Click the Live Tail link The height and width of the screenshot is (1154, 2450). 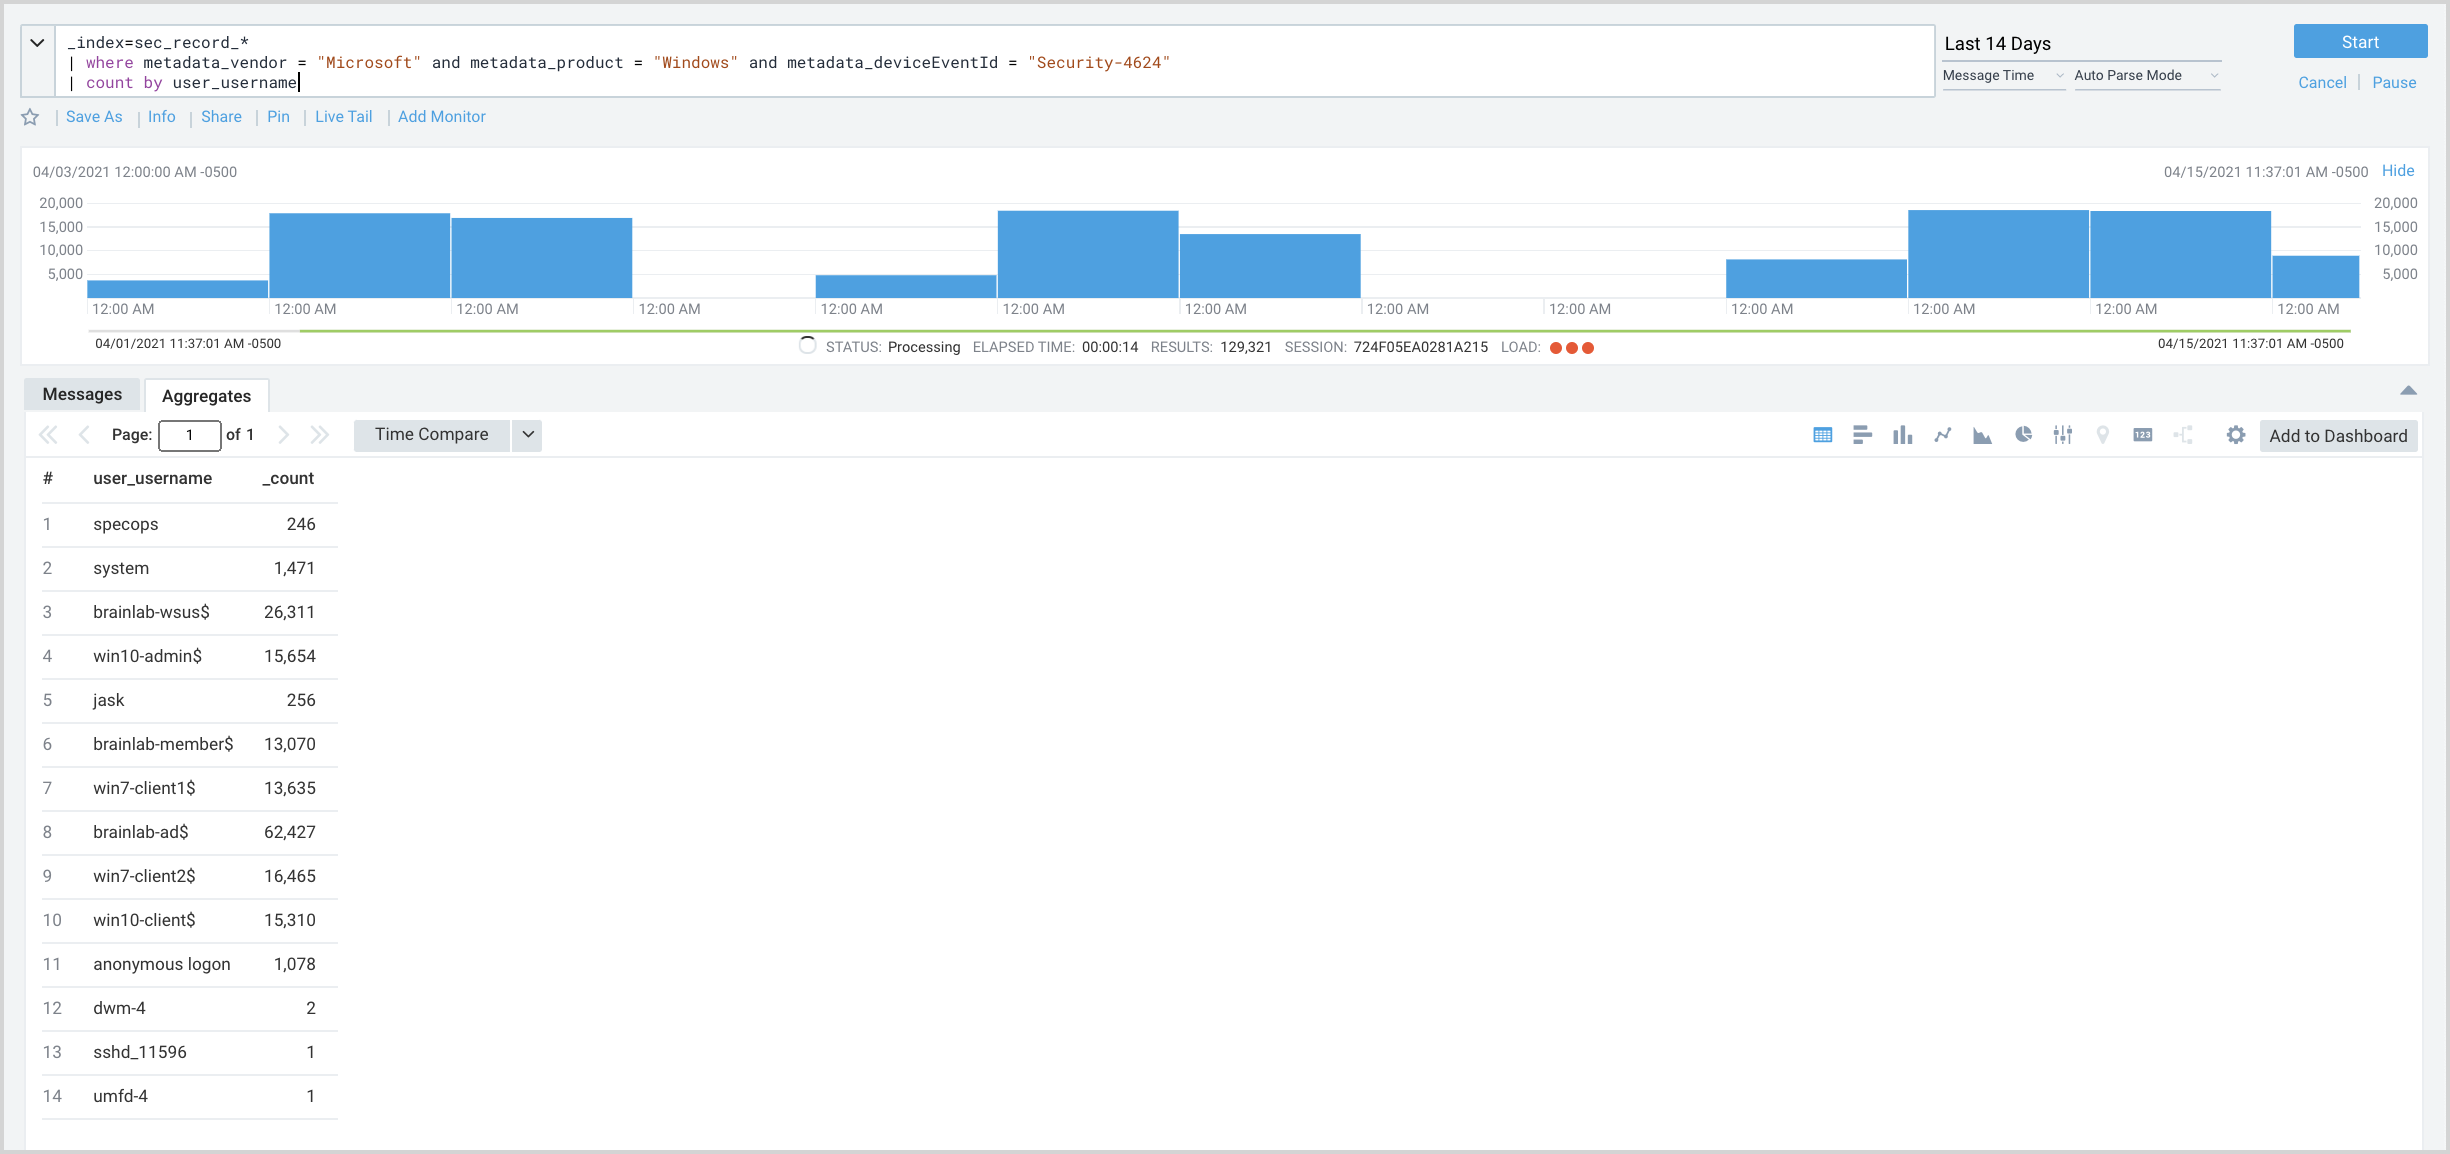point(343,117)
